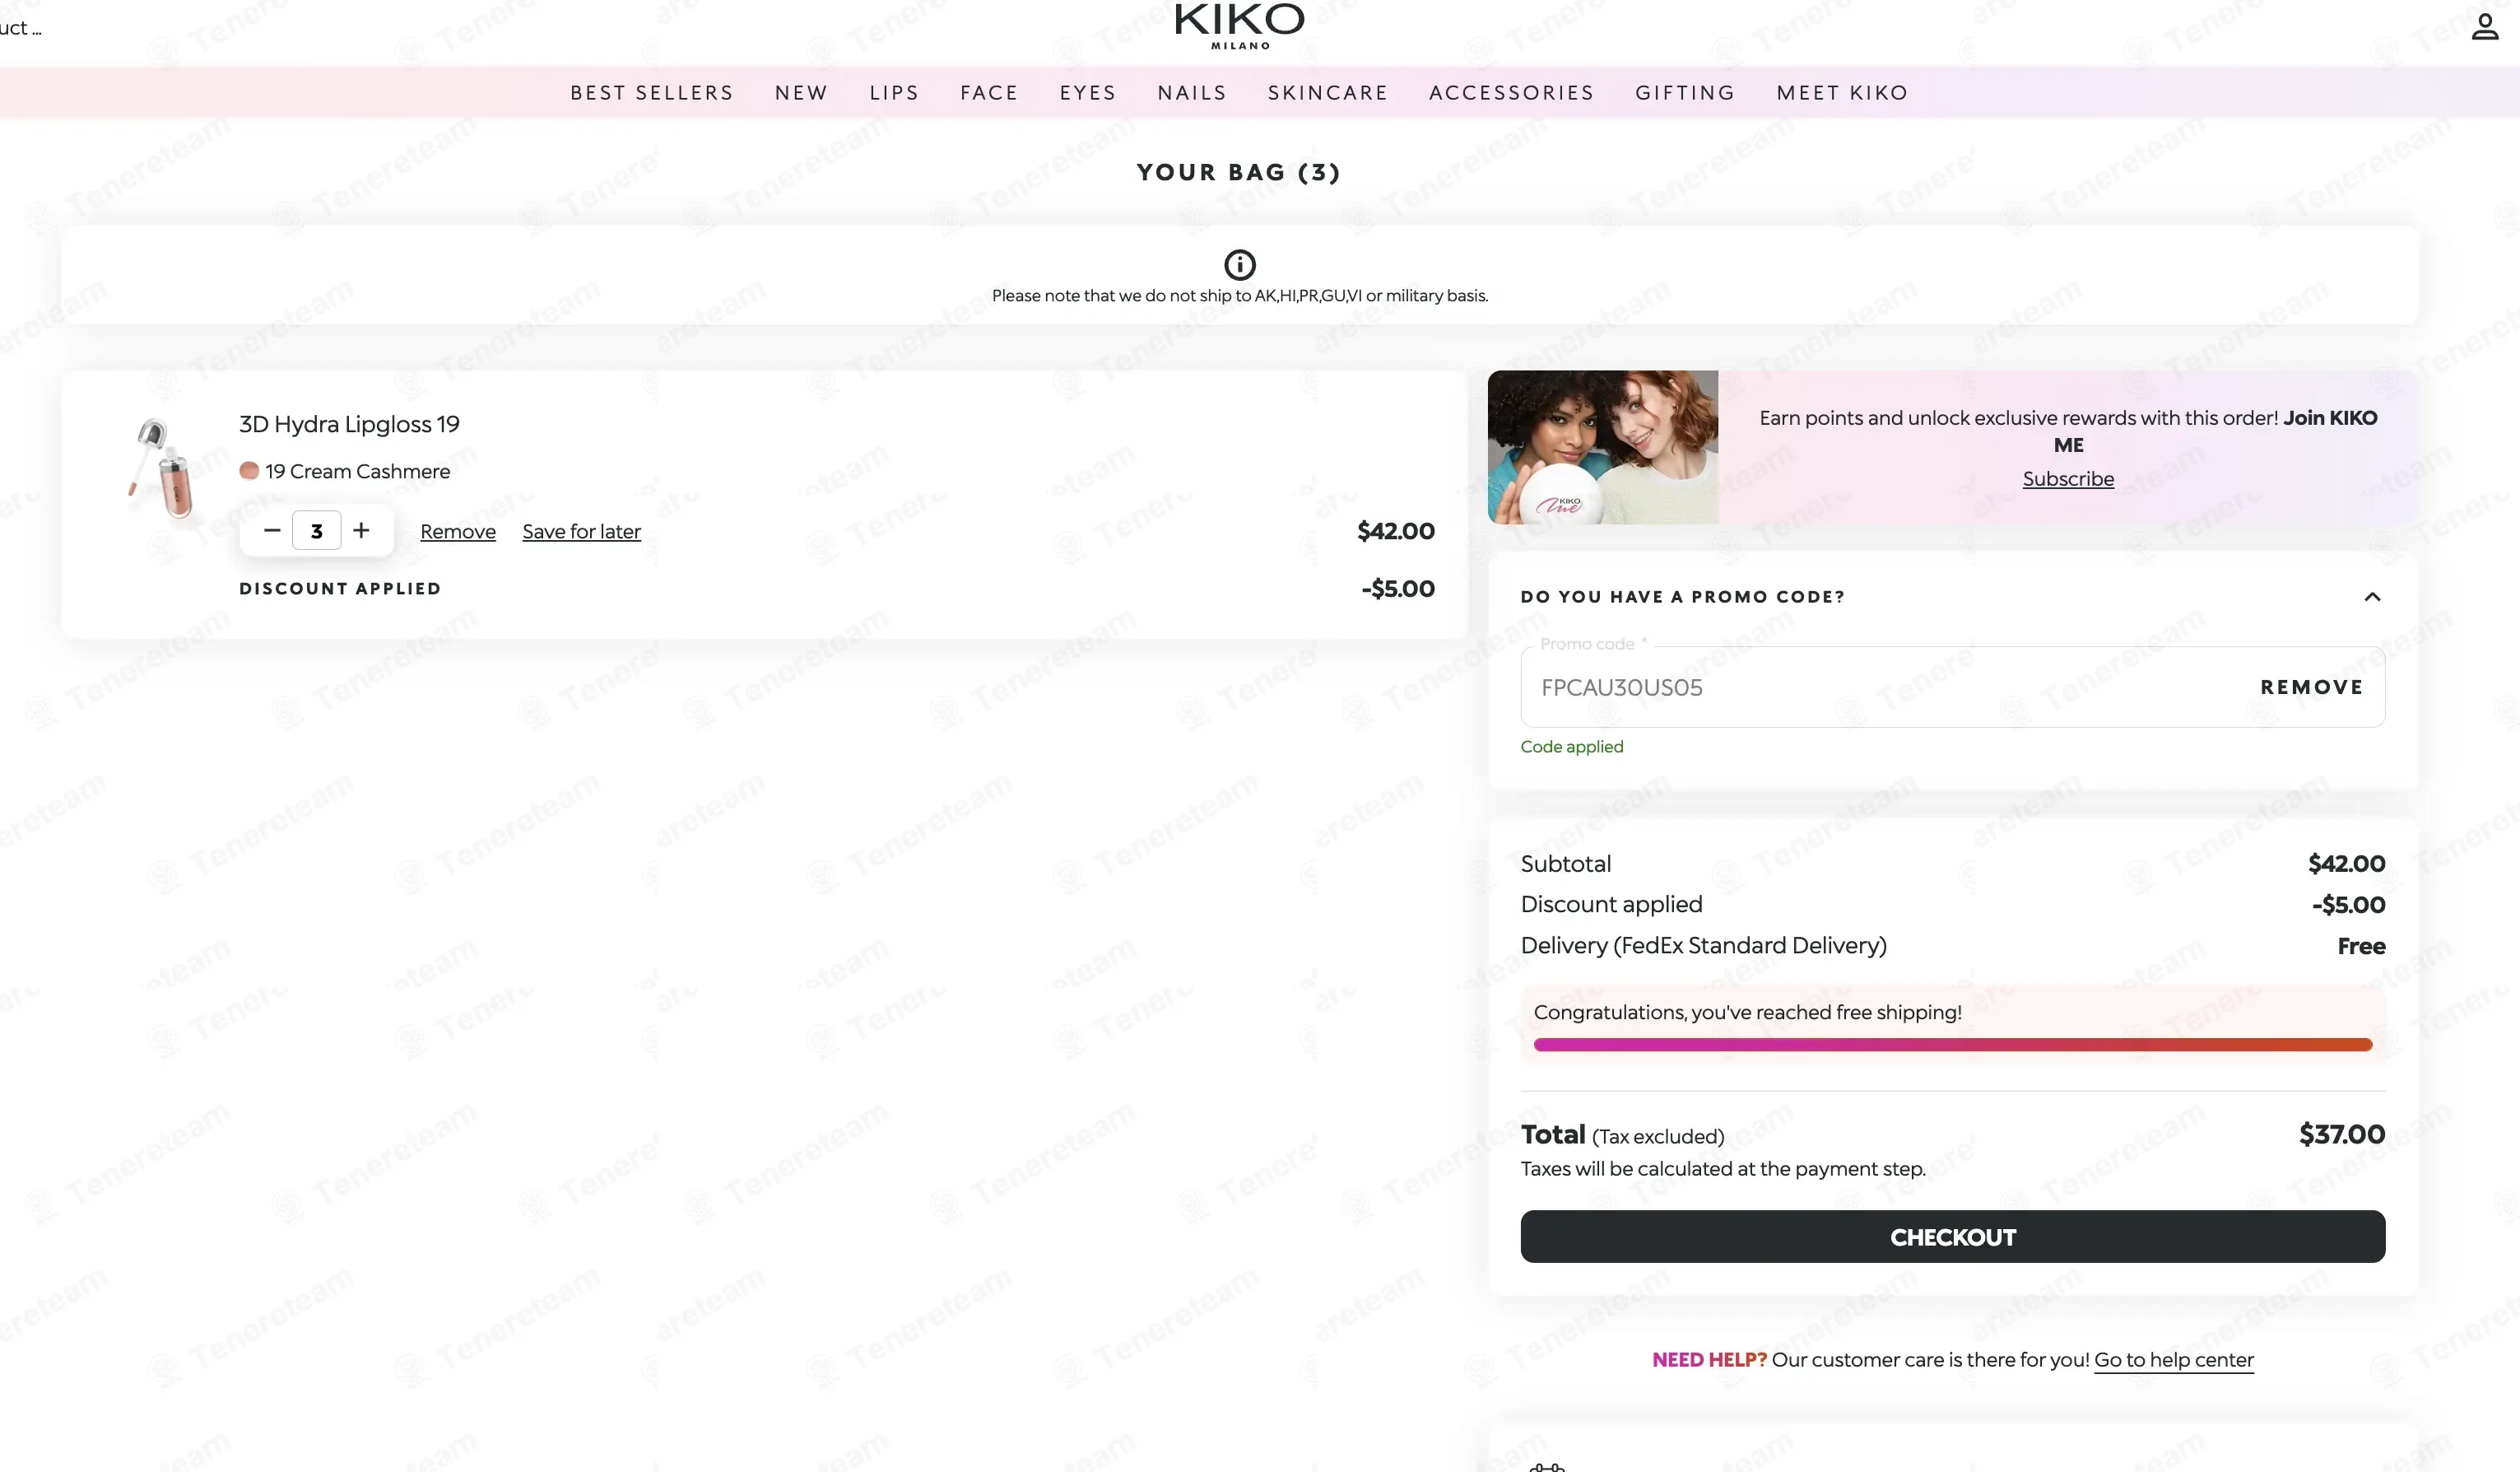2520x1472 pixels.
Task: Proceed with the CHECKOUT button
Action: (1952, 1237)
